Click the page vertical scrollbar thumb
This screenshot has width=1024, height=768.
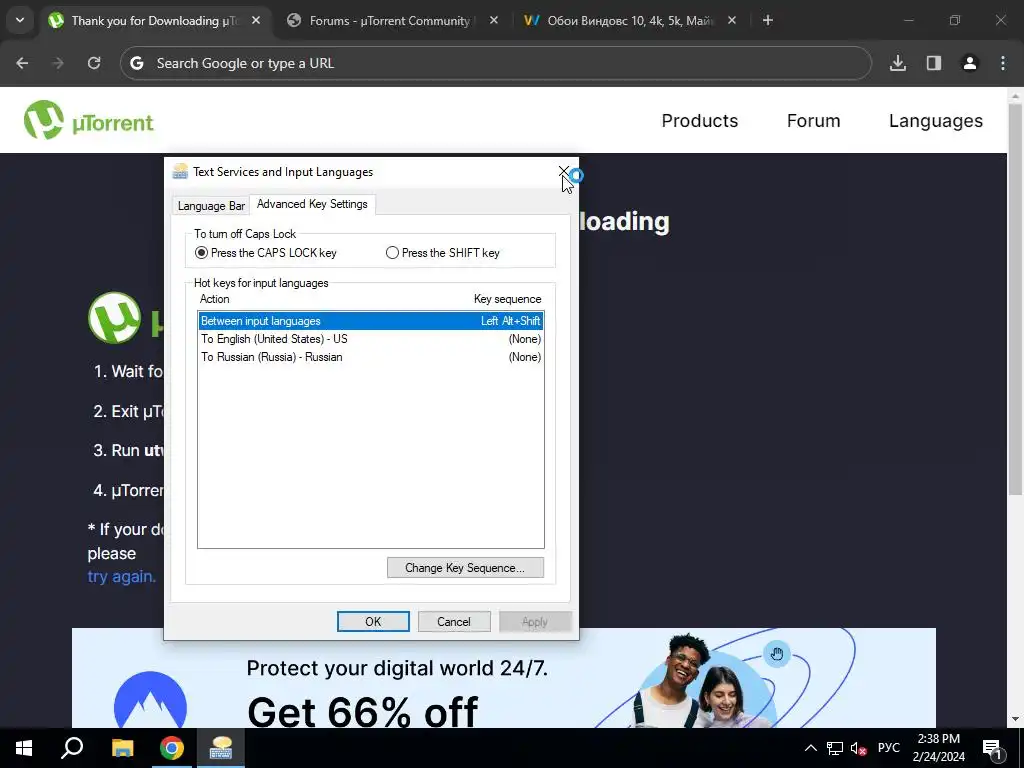point(1015,299)
